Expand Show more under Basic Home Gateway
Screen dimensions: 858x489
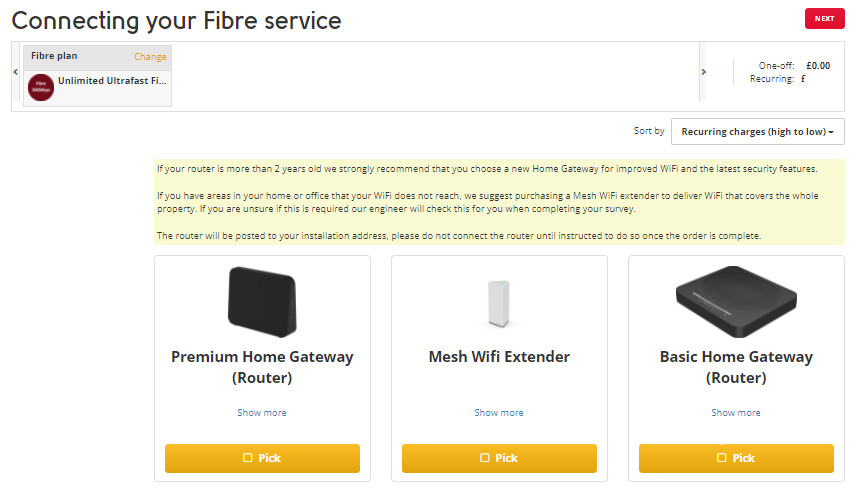click(x=736, y=412)
